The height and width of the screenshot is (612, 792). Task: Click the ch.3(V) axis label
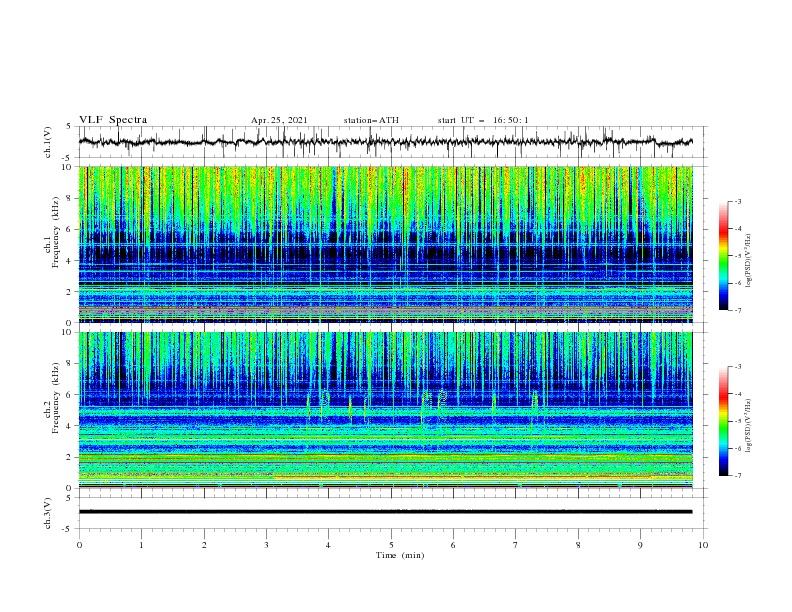tap(48, 513)
